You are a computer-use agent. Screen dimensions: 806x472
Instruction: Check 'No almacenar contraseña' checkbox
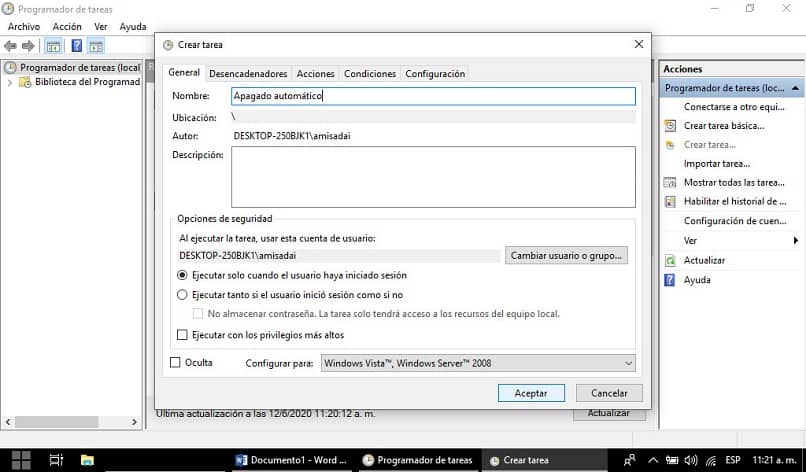197,314
